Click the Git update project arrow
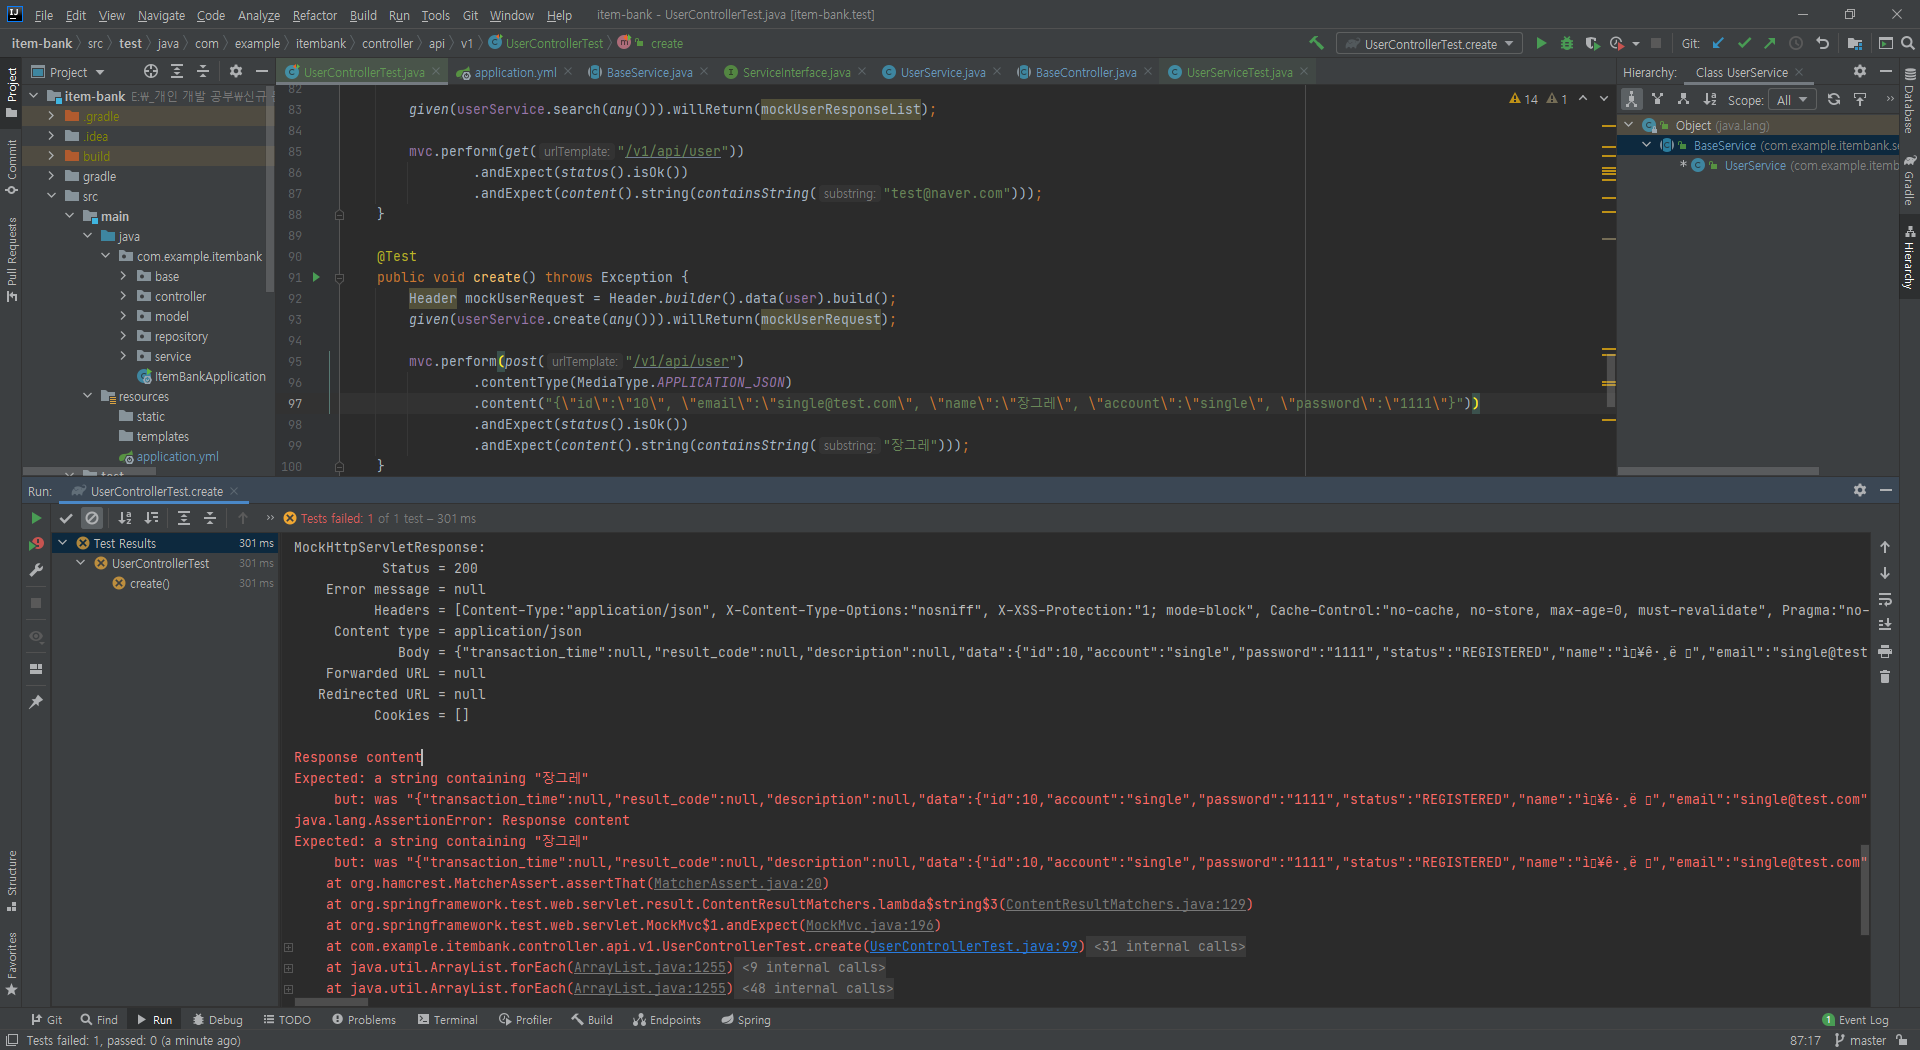The height and width of the screenshot is (1050, 1920). 1718,43
